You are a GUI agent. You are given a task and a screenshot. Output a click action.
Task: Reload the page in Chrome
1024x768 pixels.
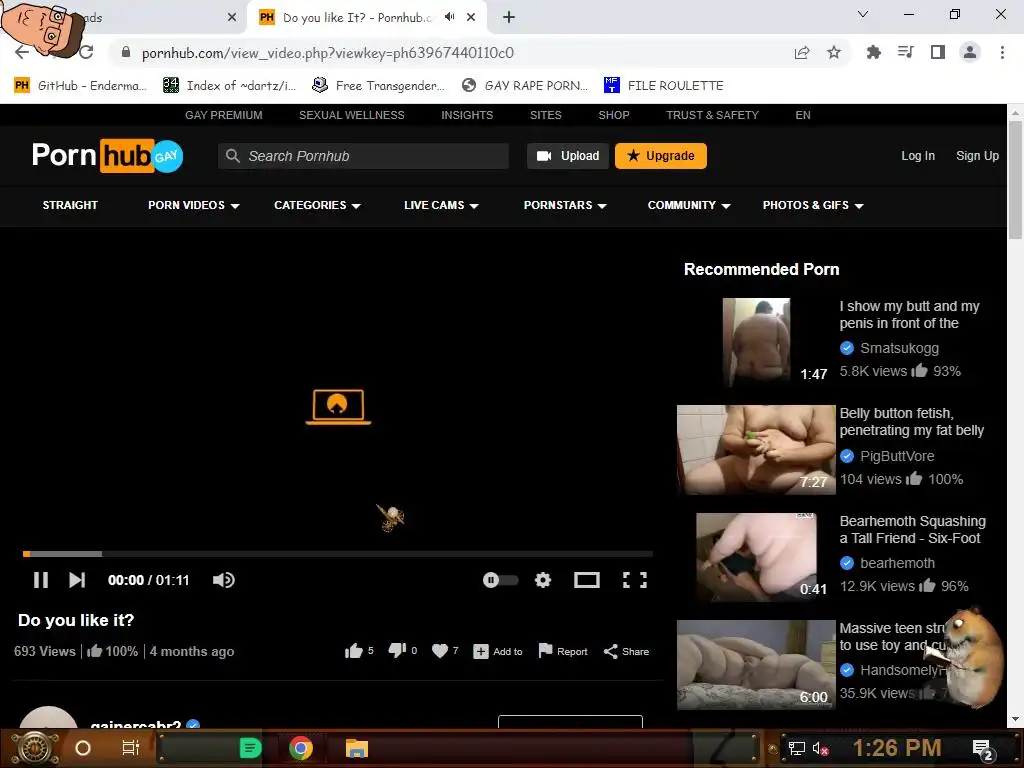click(86, 52)
